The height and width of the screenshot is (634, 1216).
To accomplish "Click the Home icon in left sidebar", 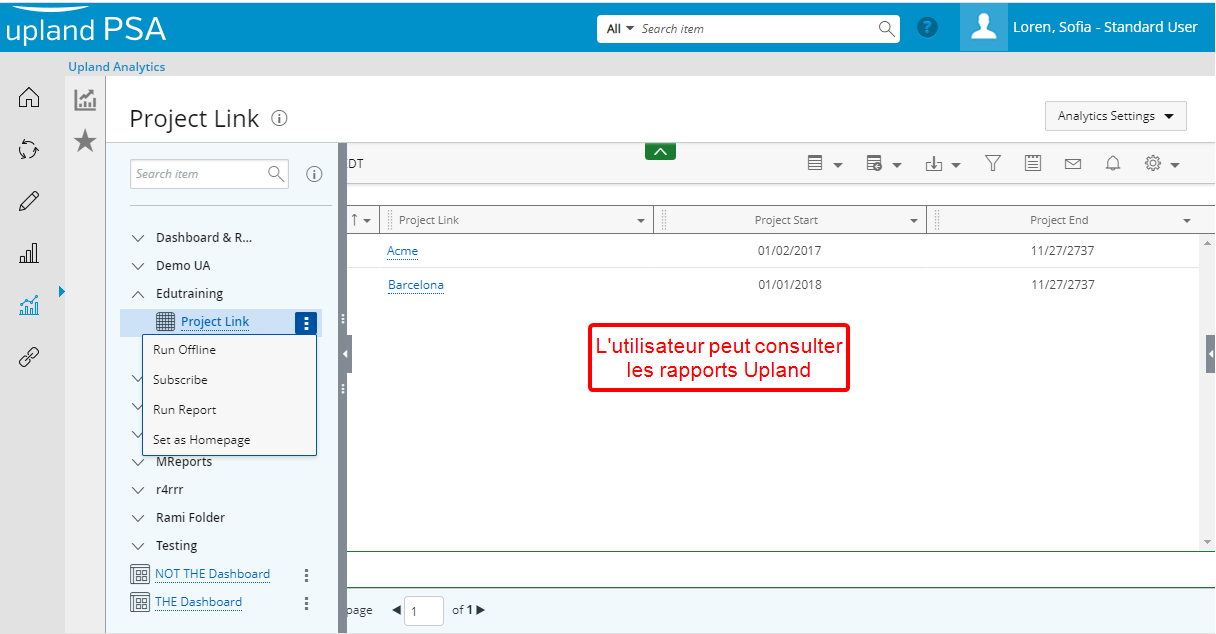I will point(29,97).
